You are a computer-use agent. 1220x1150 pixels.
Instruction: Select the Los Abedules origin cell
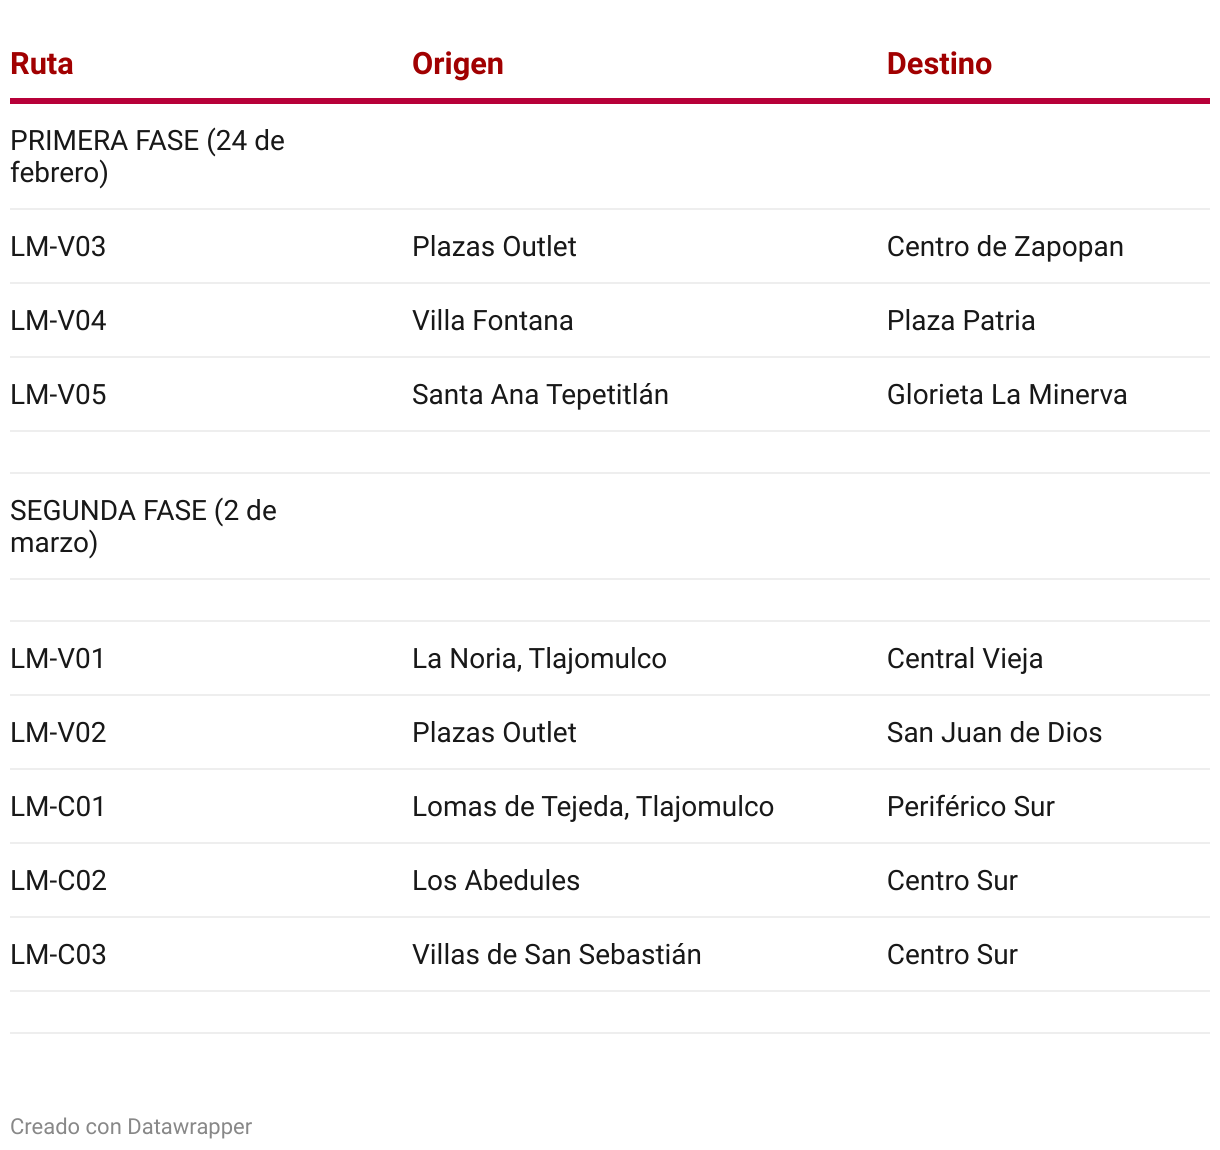click(x=496, y=881)
